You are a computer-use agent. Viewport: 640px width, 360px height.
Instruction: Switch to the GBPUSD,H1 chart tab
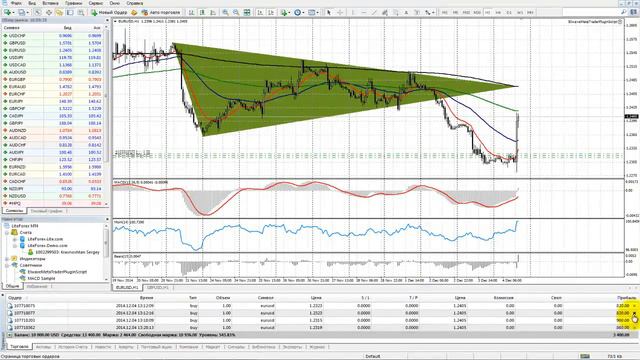point(158,287)
